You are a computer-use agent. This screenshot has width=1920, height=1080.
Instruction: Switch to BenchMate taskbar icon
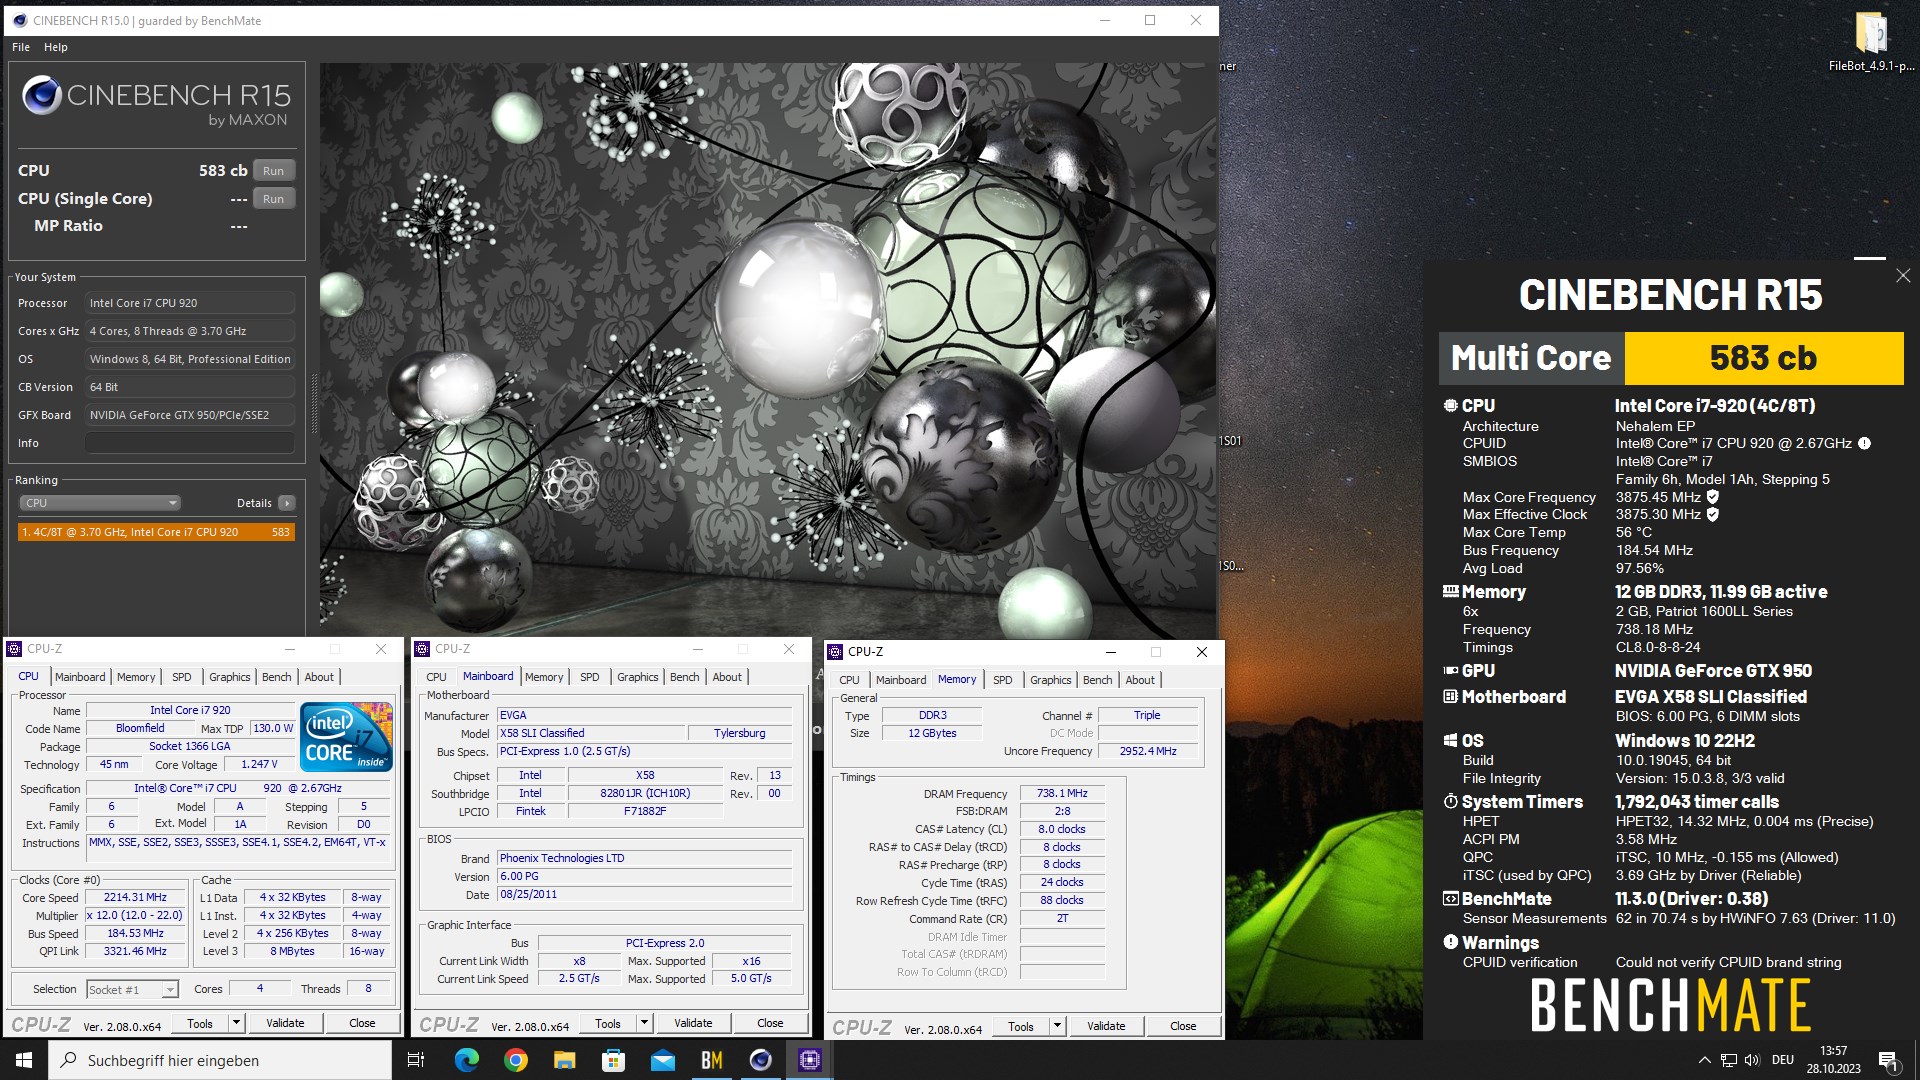pos(711,1060)
